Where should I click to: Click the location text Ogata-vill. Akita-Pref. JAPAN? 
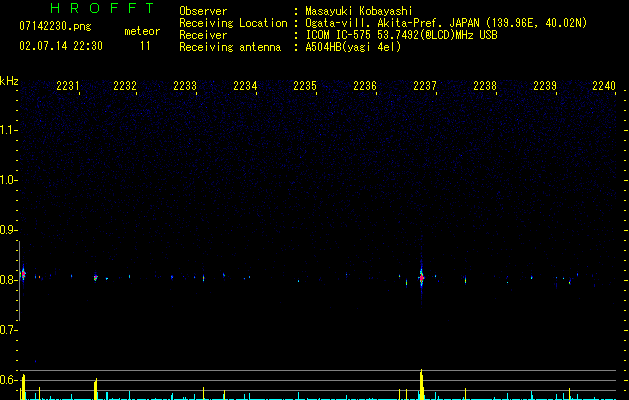tap(392, 23)
